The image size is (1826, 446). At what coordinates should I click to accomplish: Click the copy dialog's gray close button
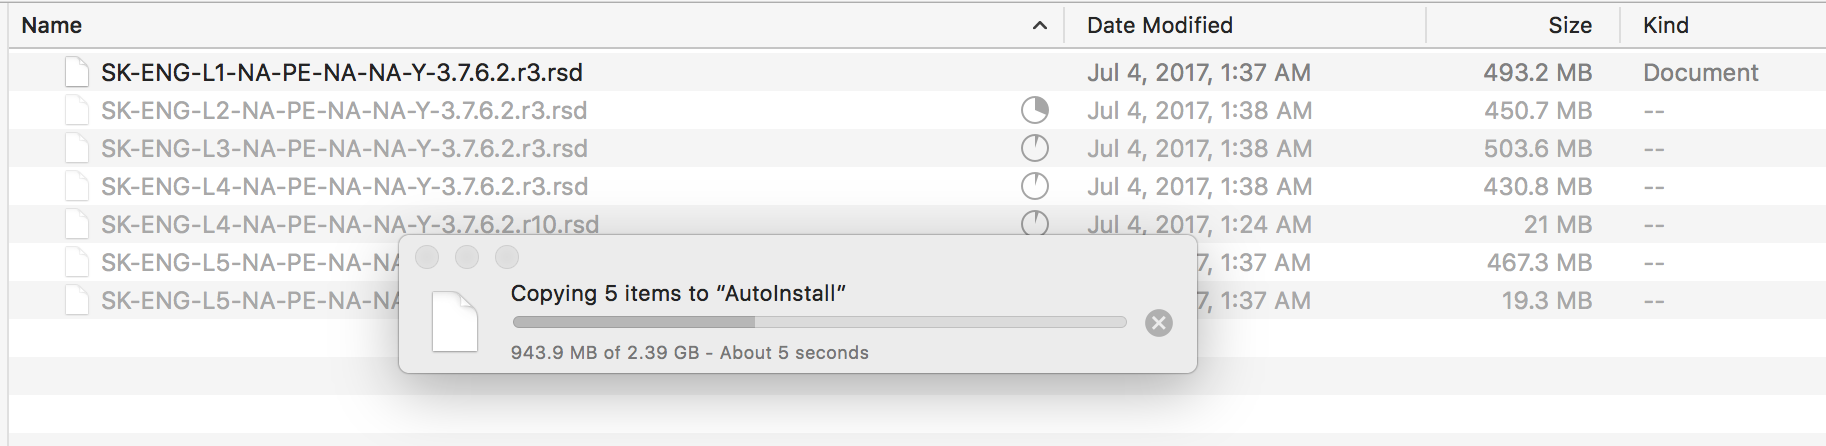coord(427,257)
